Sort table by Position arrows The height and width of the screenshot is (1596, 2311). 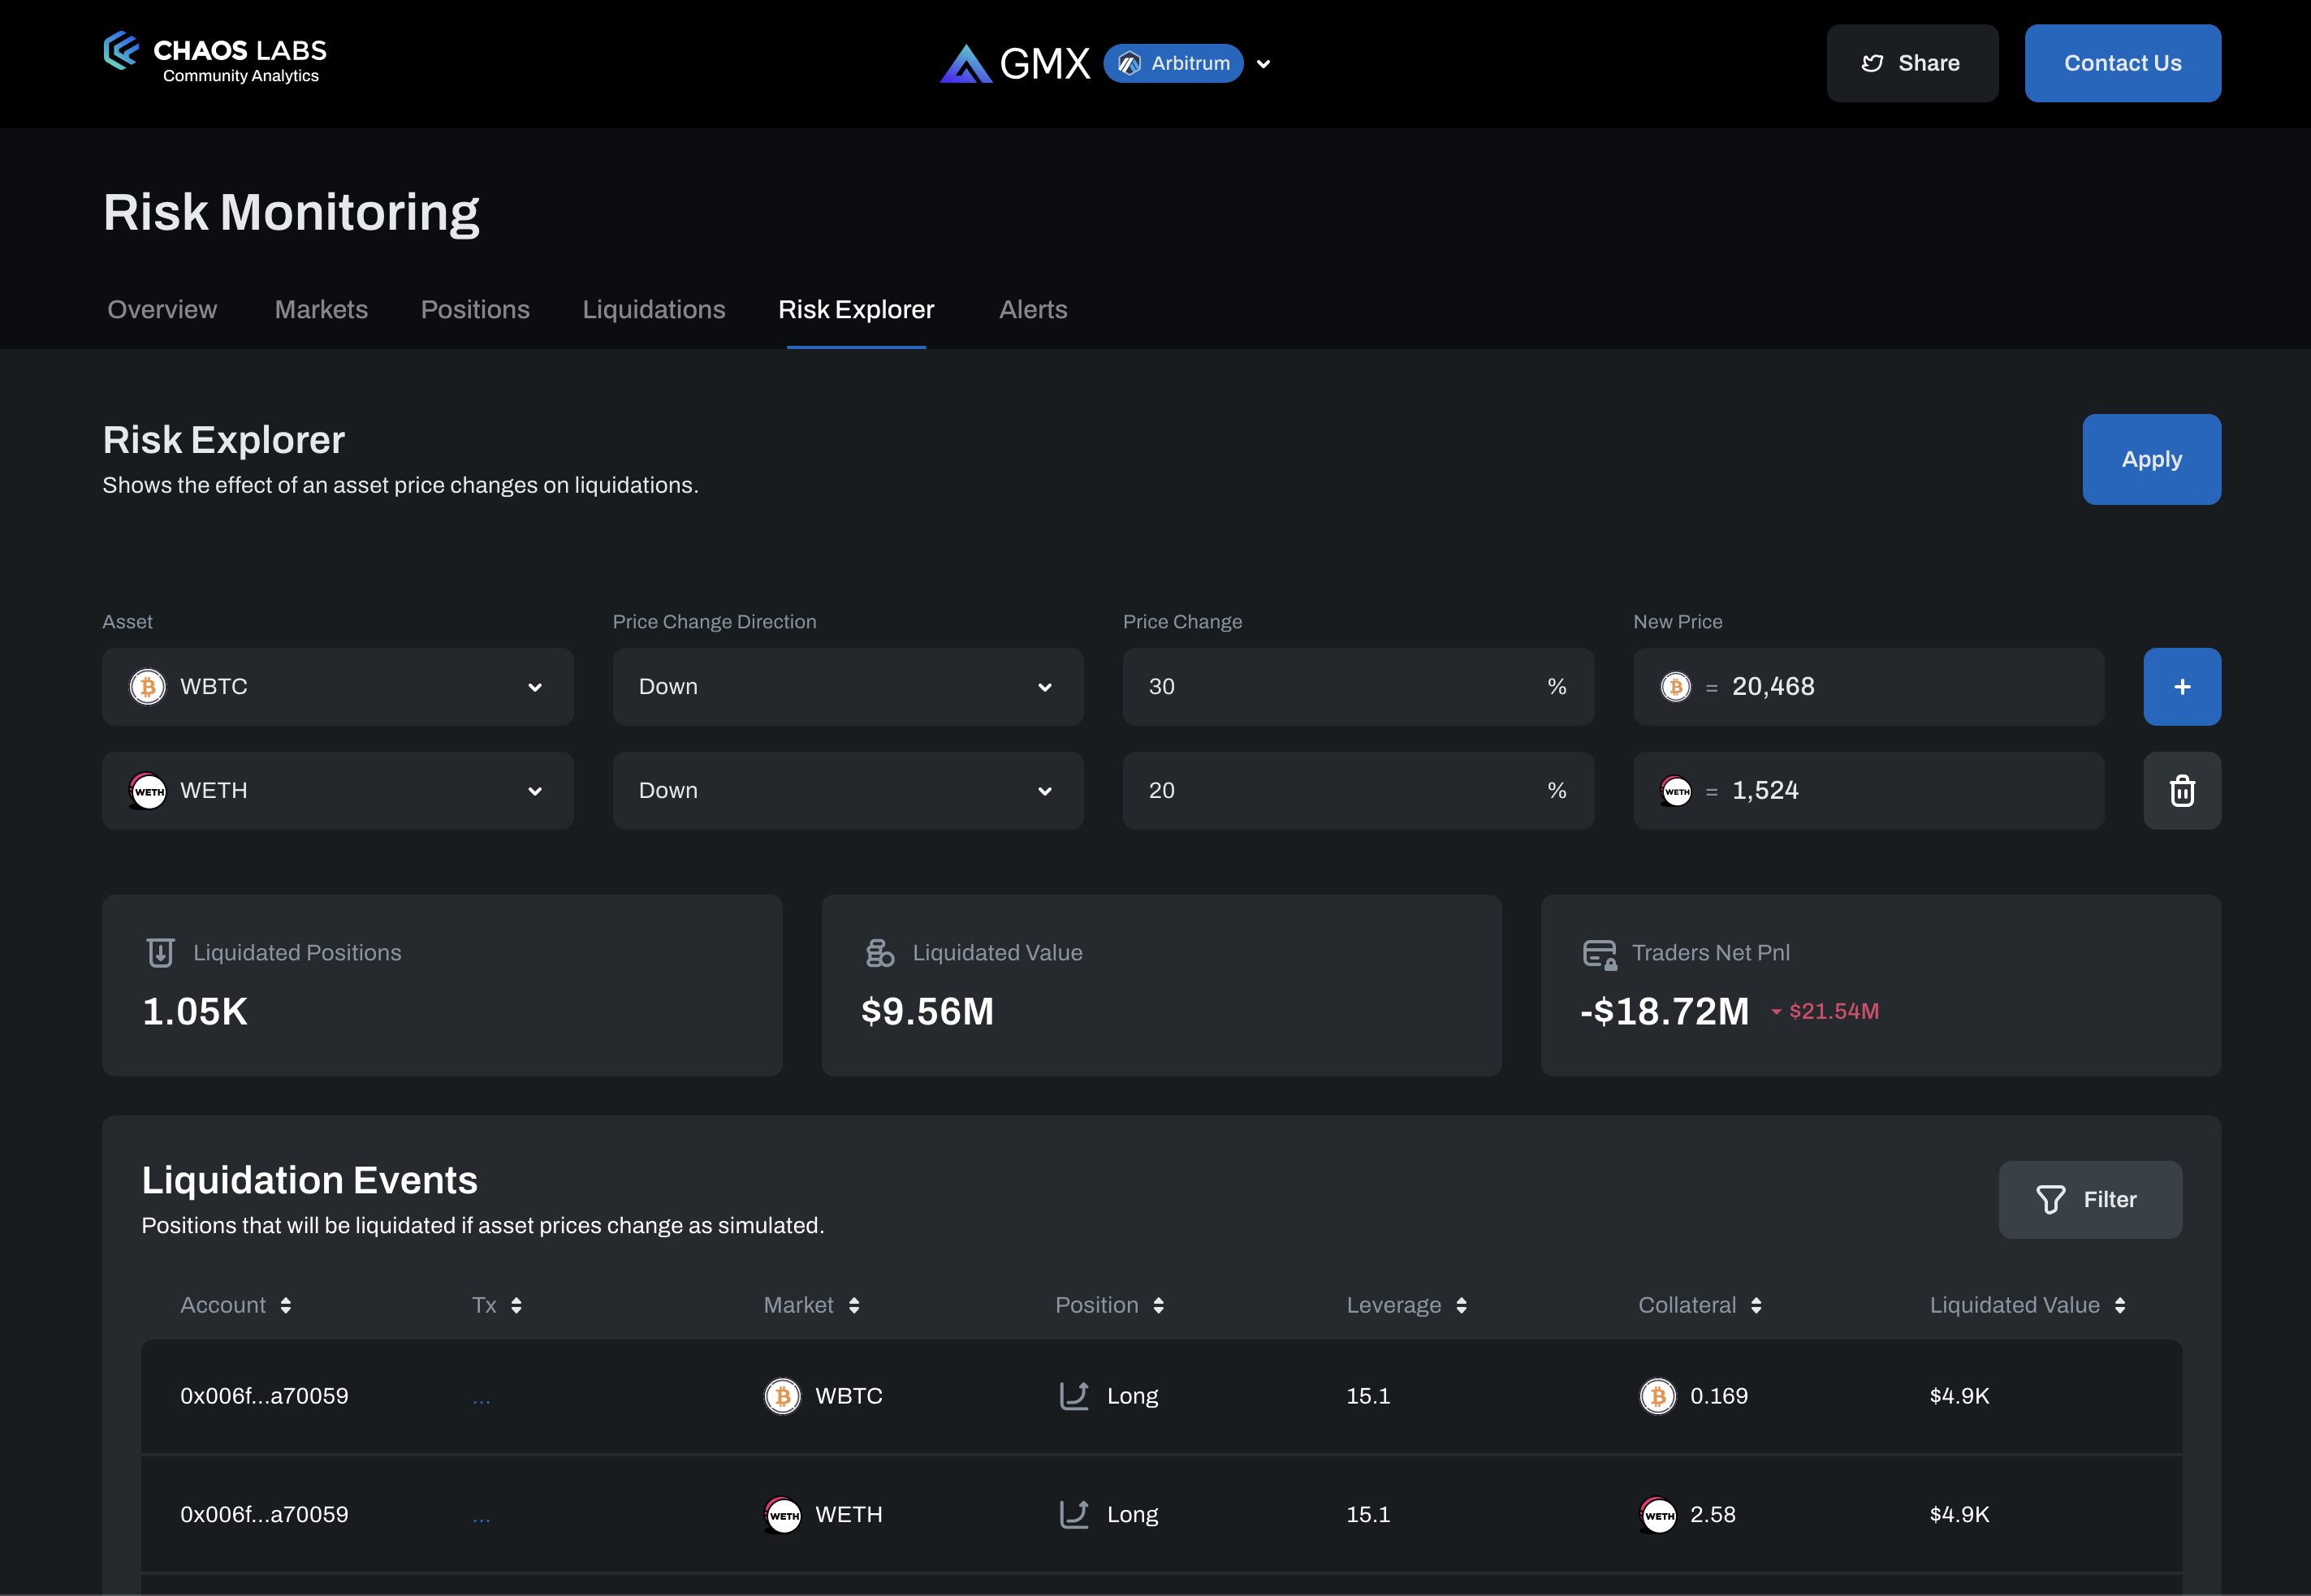[x=1158, y=1306]
